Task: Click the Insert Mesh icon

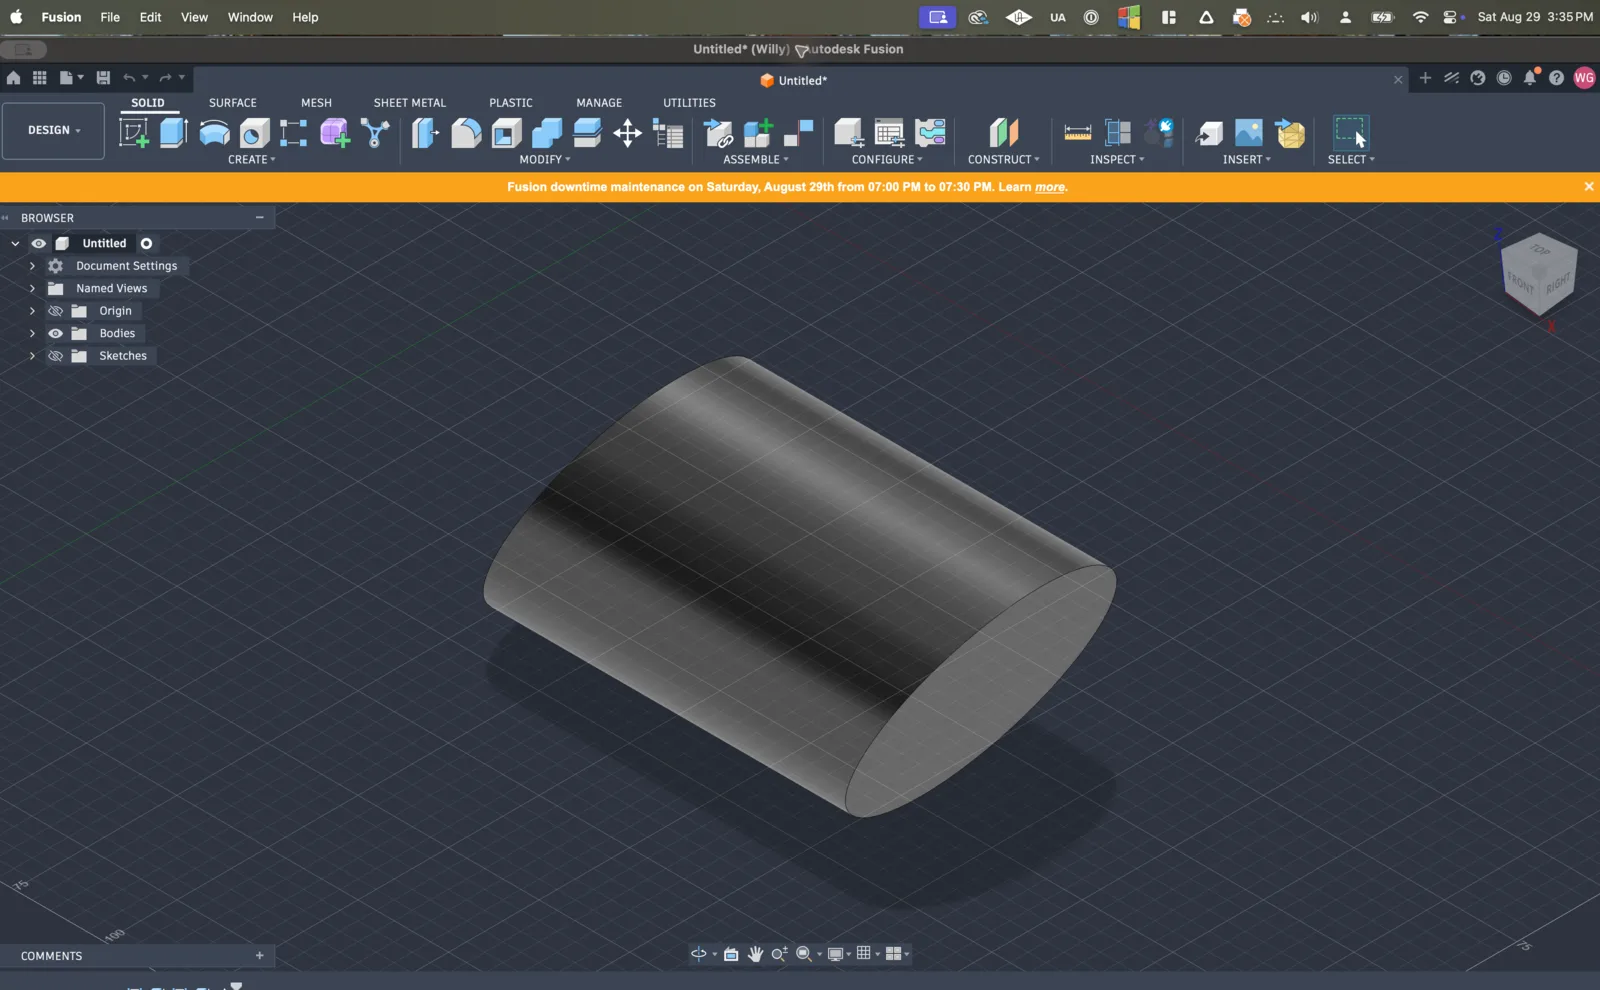Action: (x=1291, y=132)
